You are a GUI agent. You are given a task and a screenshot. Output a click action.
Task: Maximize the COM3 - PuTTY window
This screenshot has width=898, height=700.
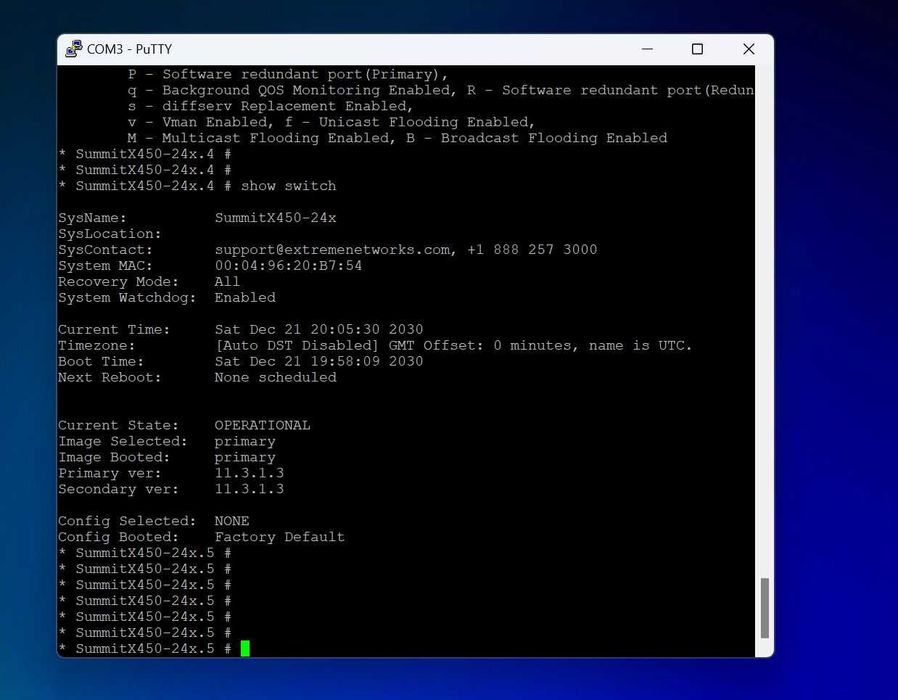point(697,49)
